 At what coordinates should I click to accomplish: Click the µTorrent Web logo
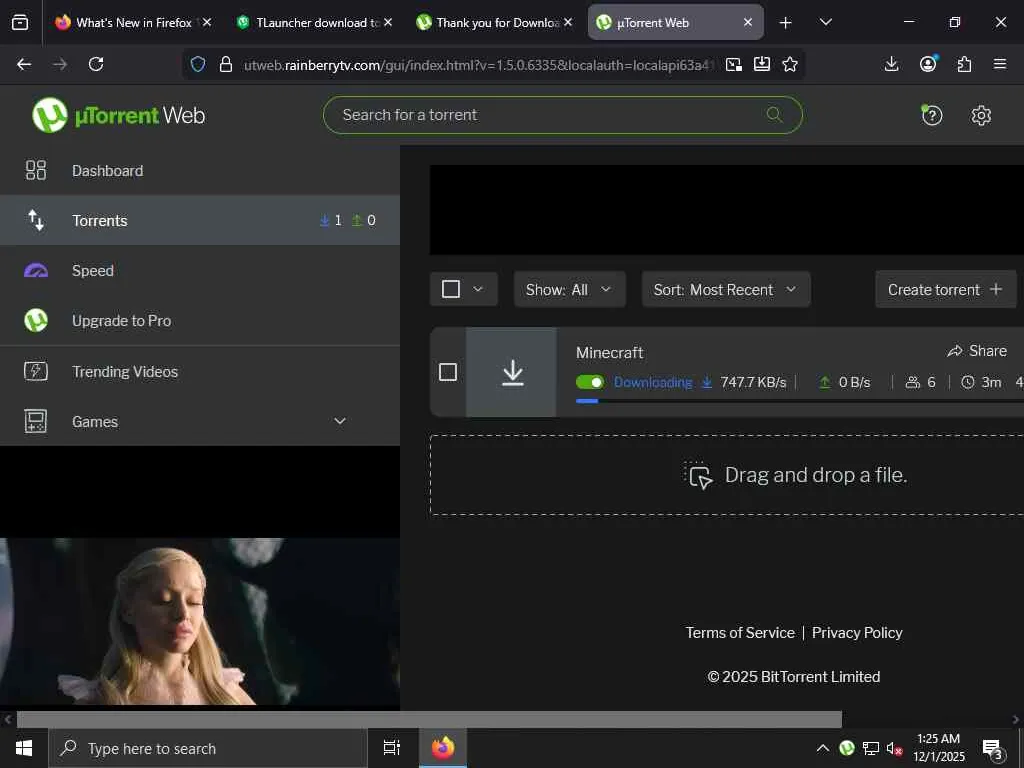coord(119,116)
